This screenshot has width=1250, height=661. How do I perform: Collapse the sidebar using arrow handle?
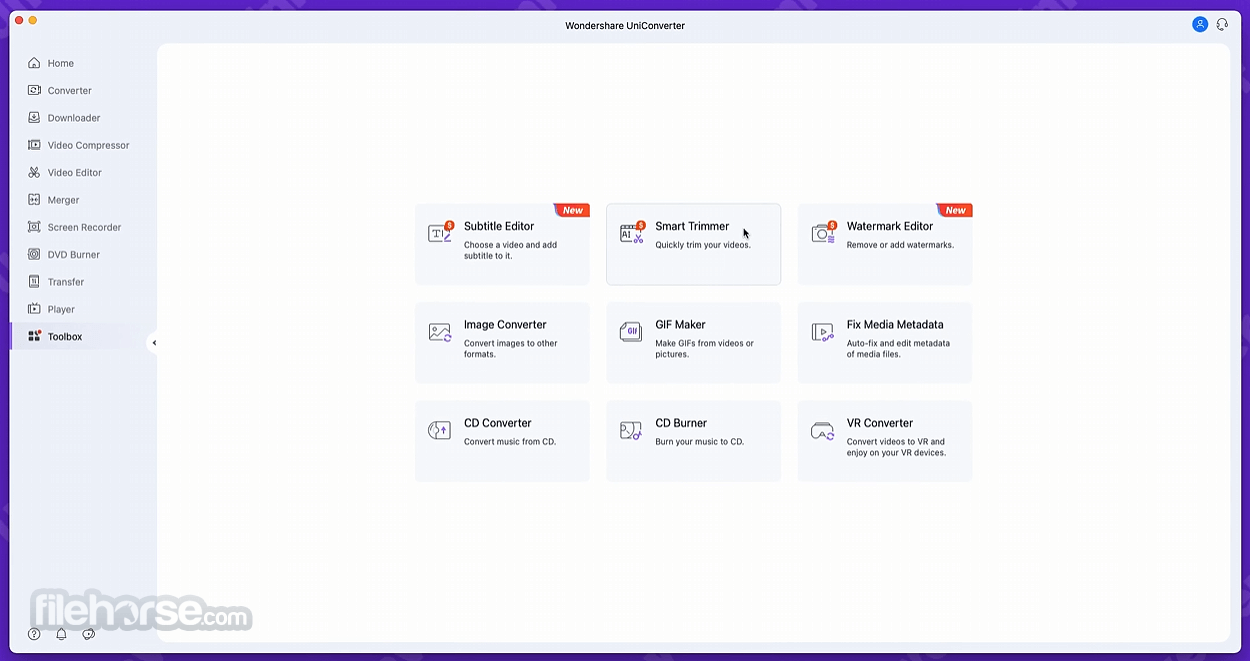pos(153,343)
